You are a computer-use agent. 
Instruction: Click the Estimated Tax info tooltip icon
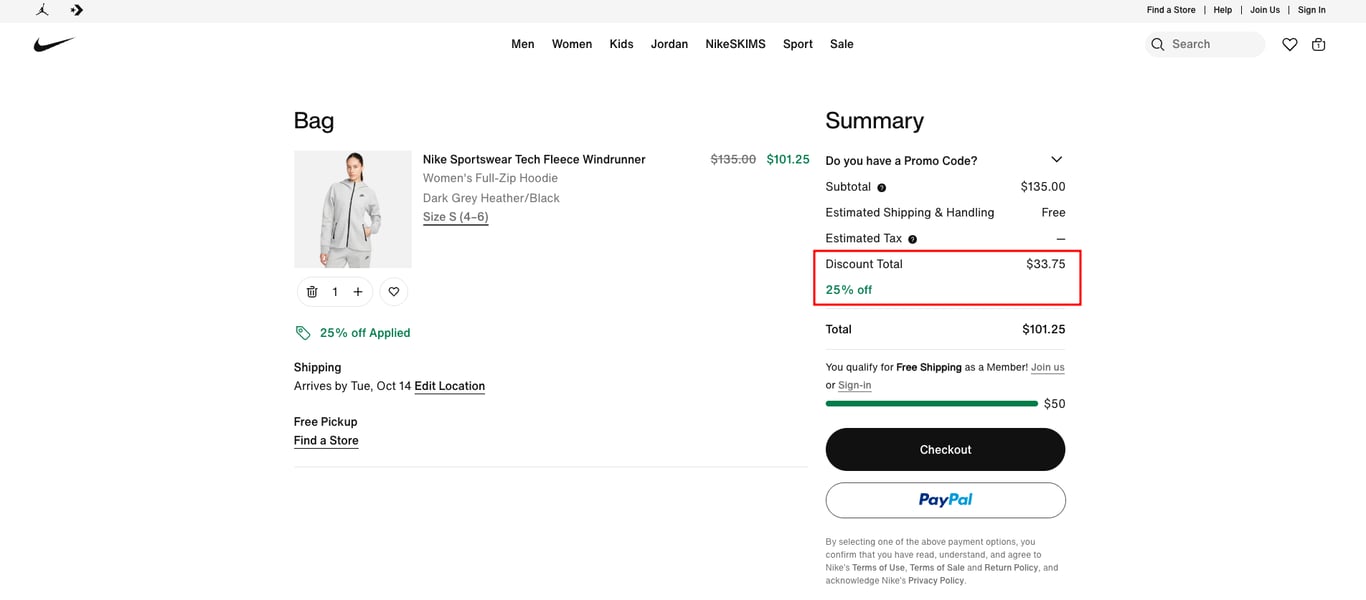[912, 238]
